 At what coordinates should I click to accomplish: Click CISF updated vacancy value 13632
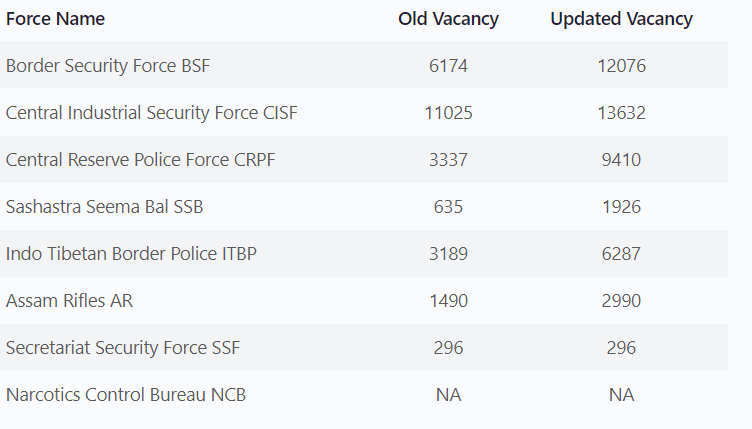(621, 113)
